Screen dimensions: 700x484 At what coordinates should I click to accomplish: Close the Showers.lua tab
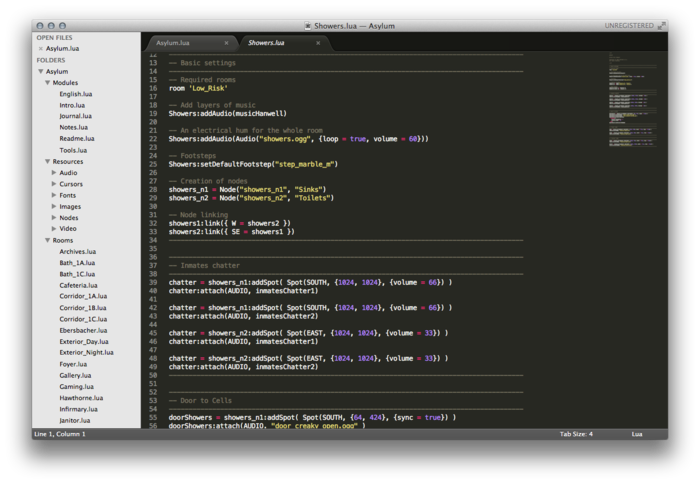pos(318,43)
